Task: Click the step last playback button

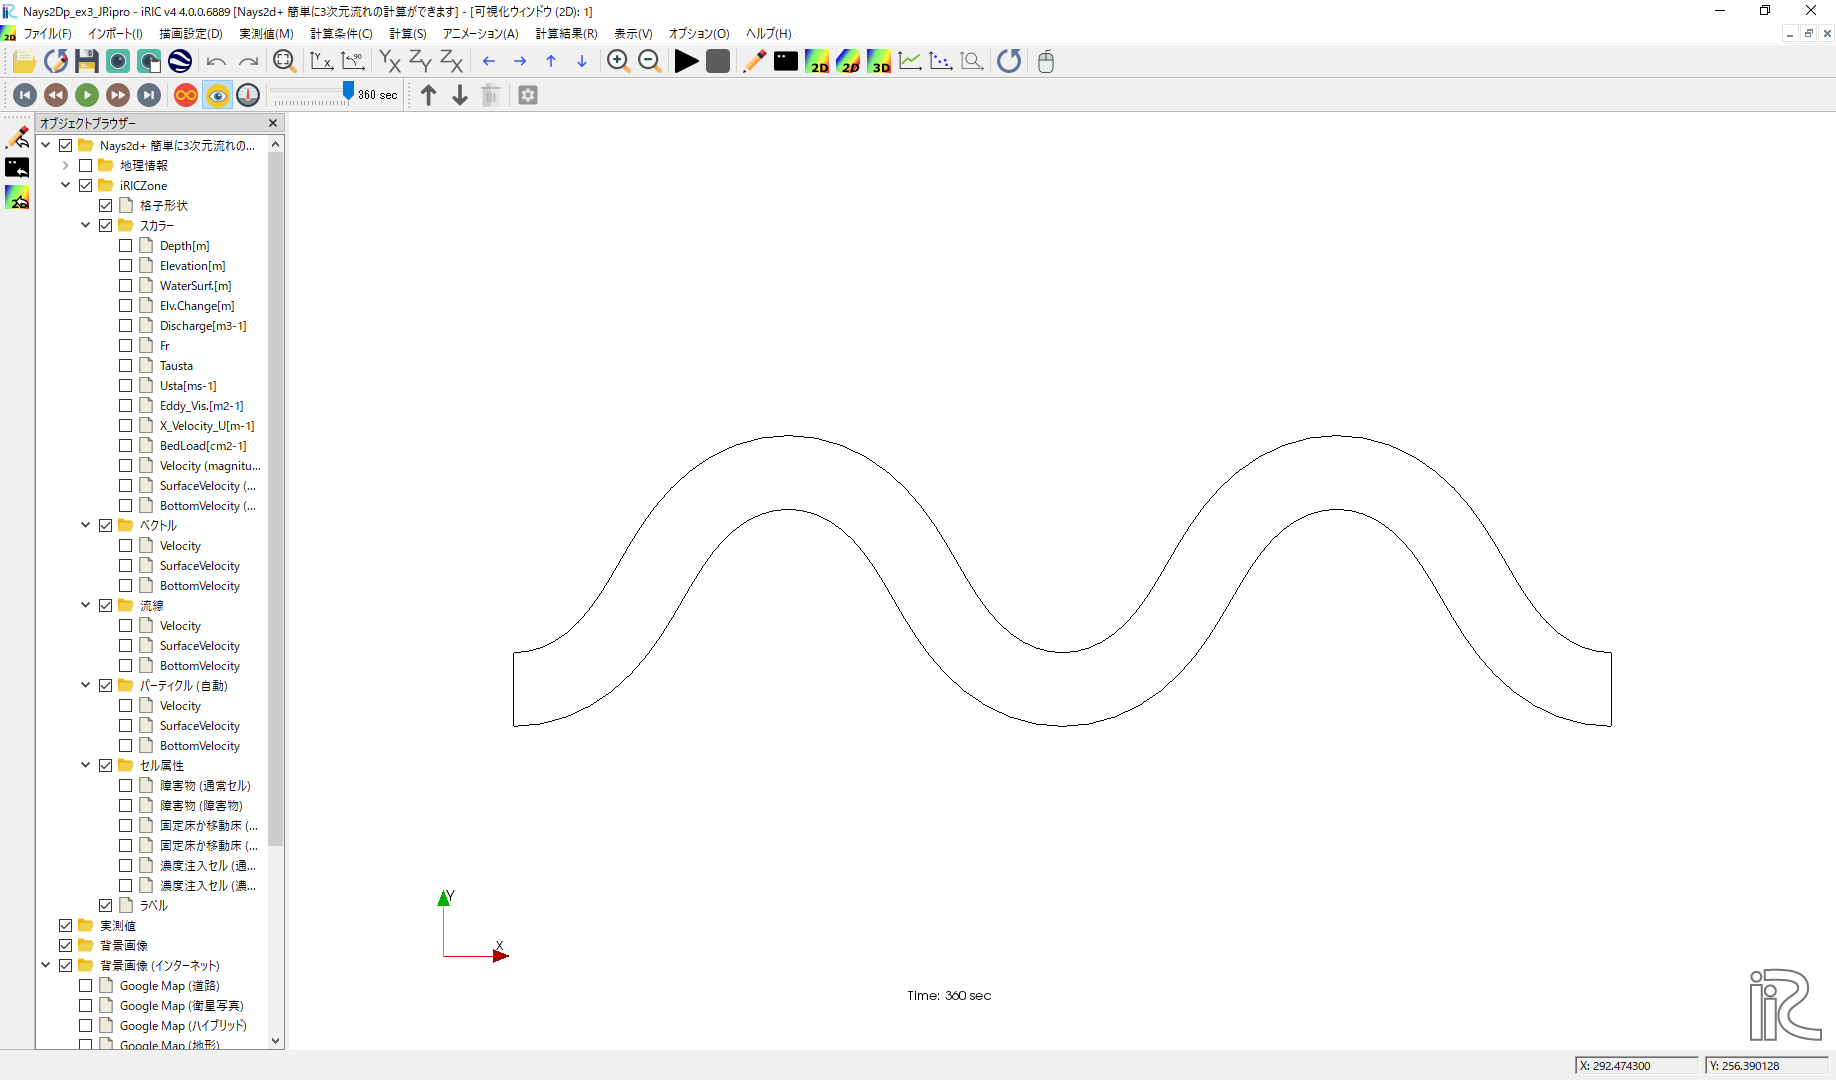Action: pos(149,95)
